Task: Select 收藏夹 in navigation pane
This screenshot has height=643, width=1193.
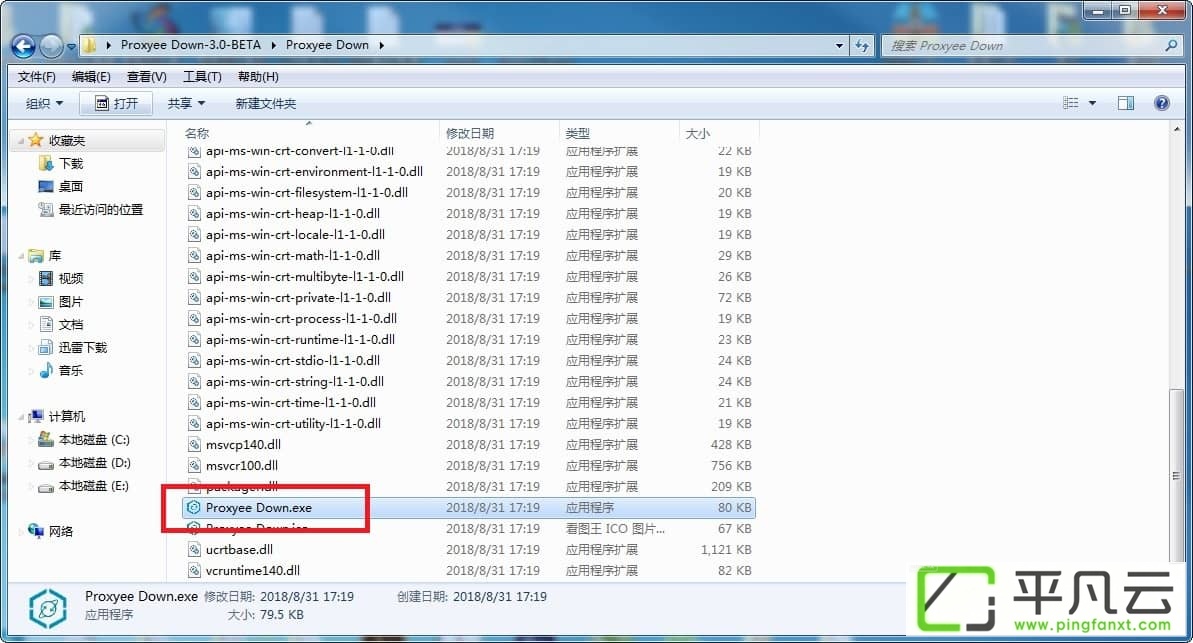Action: 67,141
